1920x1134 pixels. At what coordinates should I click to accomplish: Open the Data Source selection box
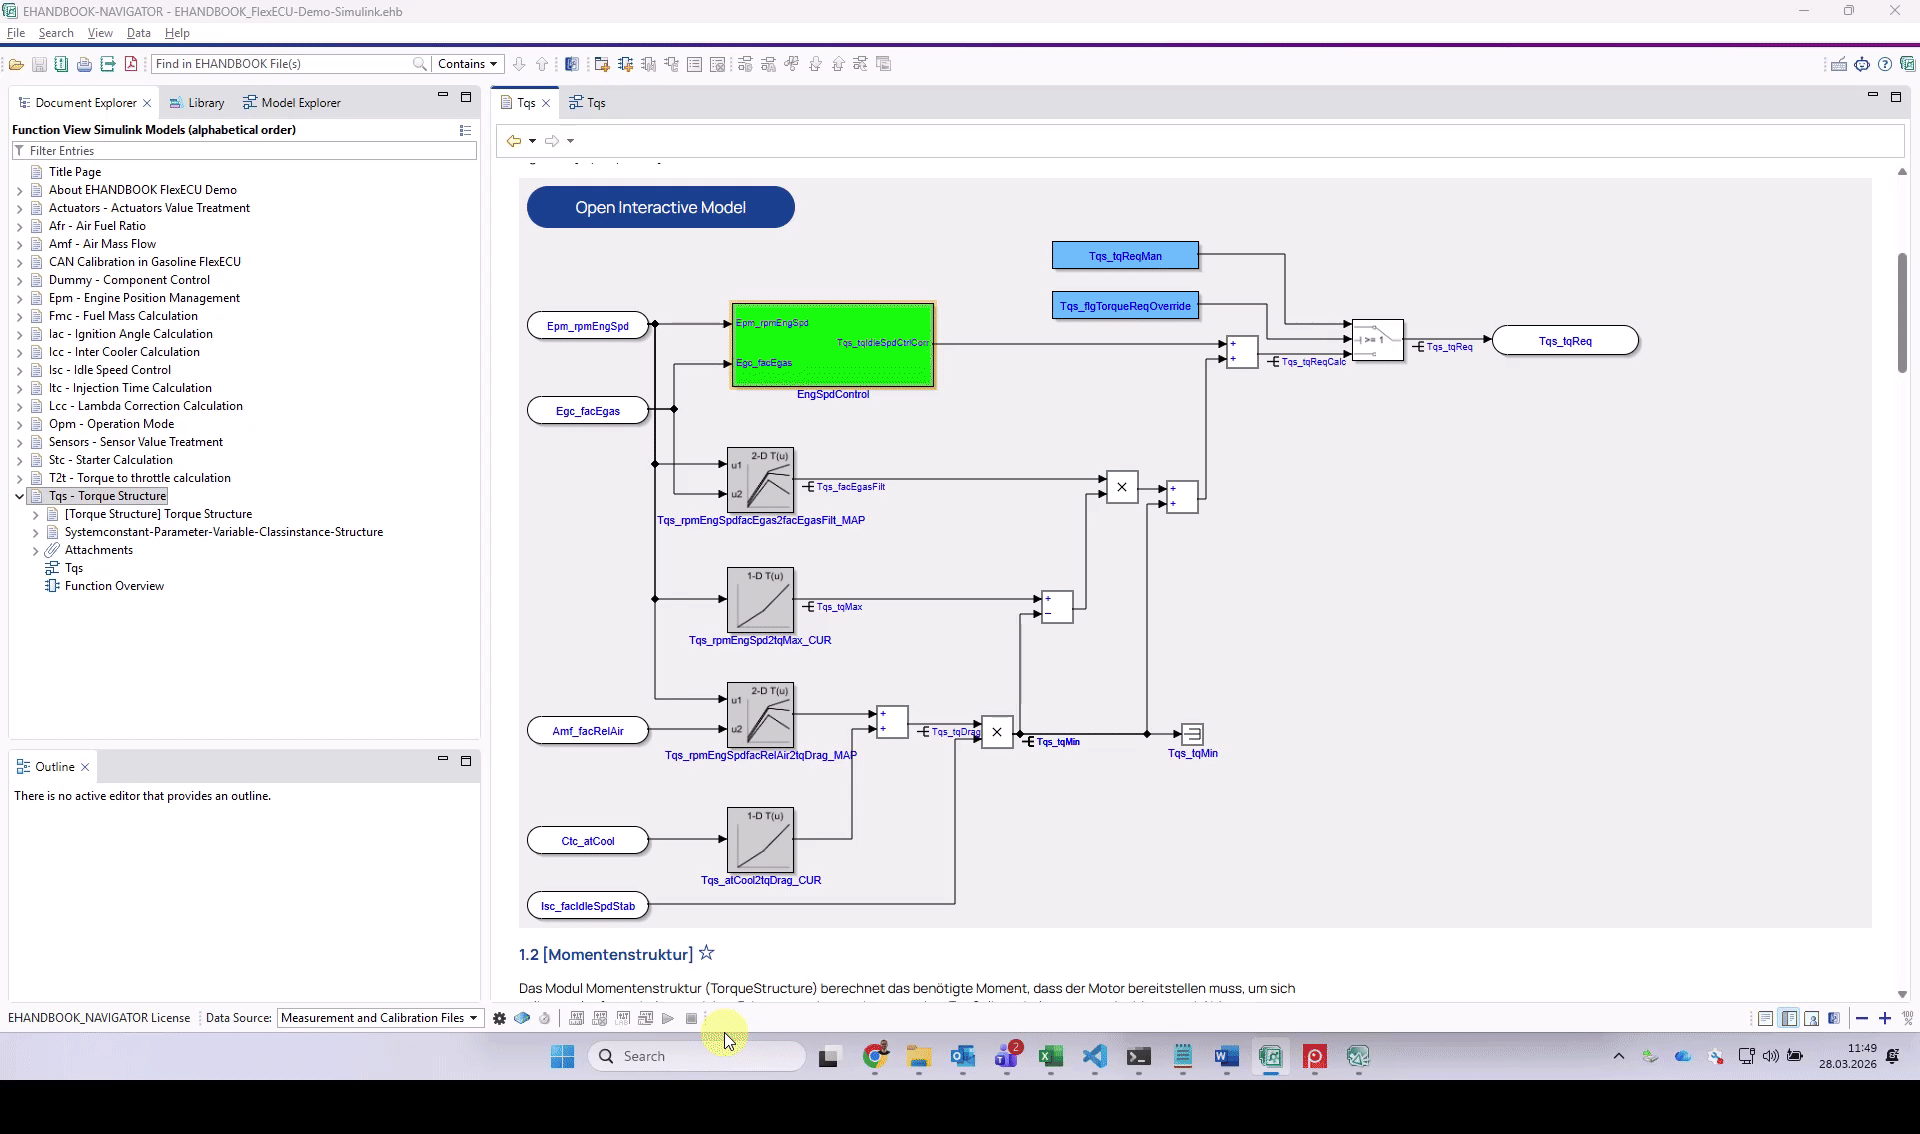pyautogui.click(x=379, y=1018)
